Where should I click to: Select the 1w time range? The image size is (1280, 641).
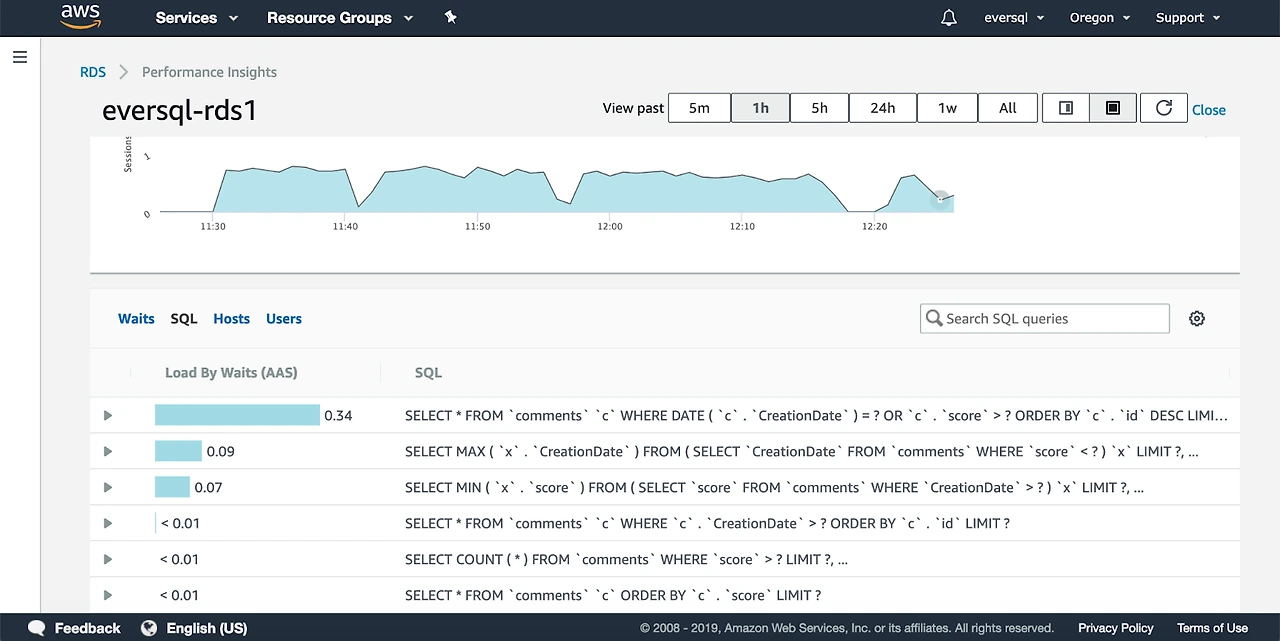pyautogui.click(x=947, y=108)
